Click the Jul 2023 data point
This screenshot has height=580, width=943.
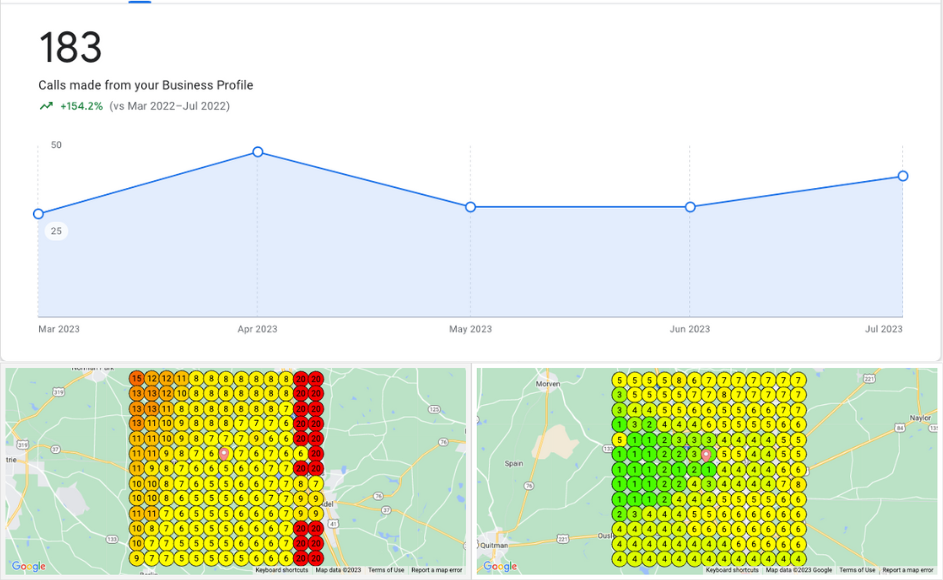click(x=903, y=176)
